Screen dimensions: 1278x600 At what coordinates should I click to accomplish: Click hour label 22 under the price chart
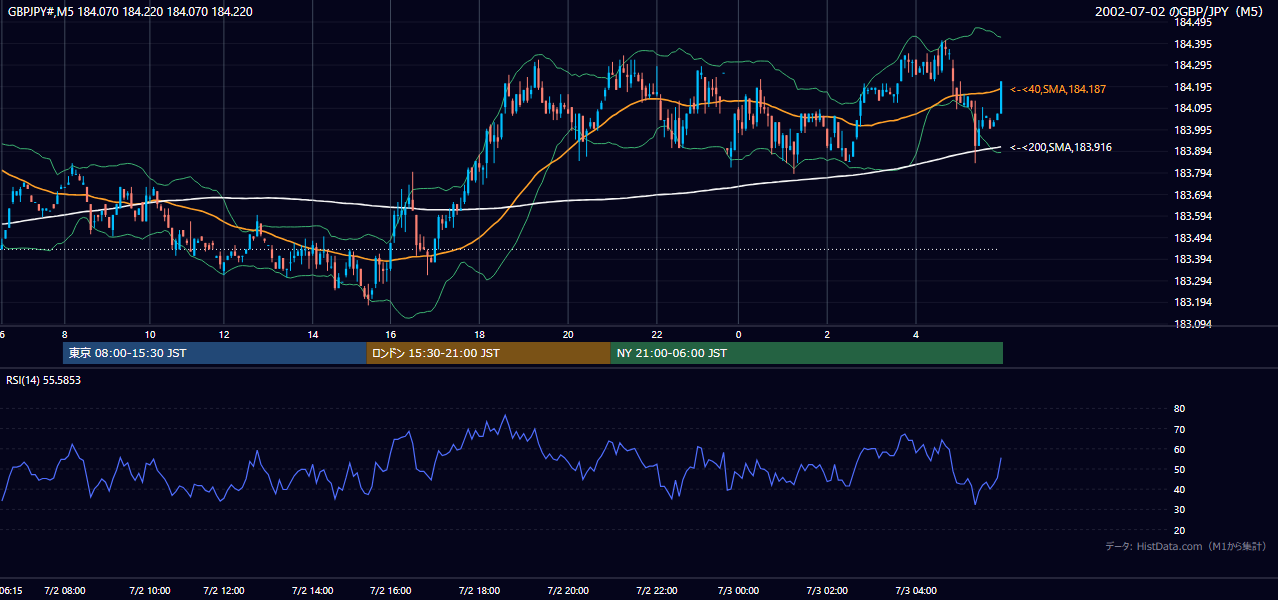point(657,334)
